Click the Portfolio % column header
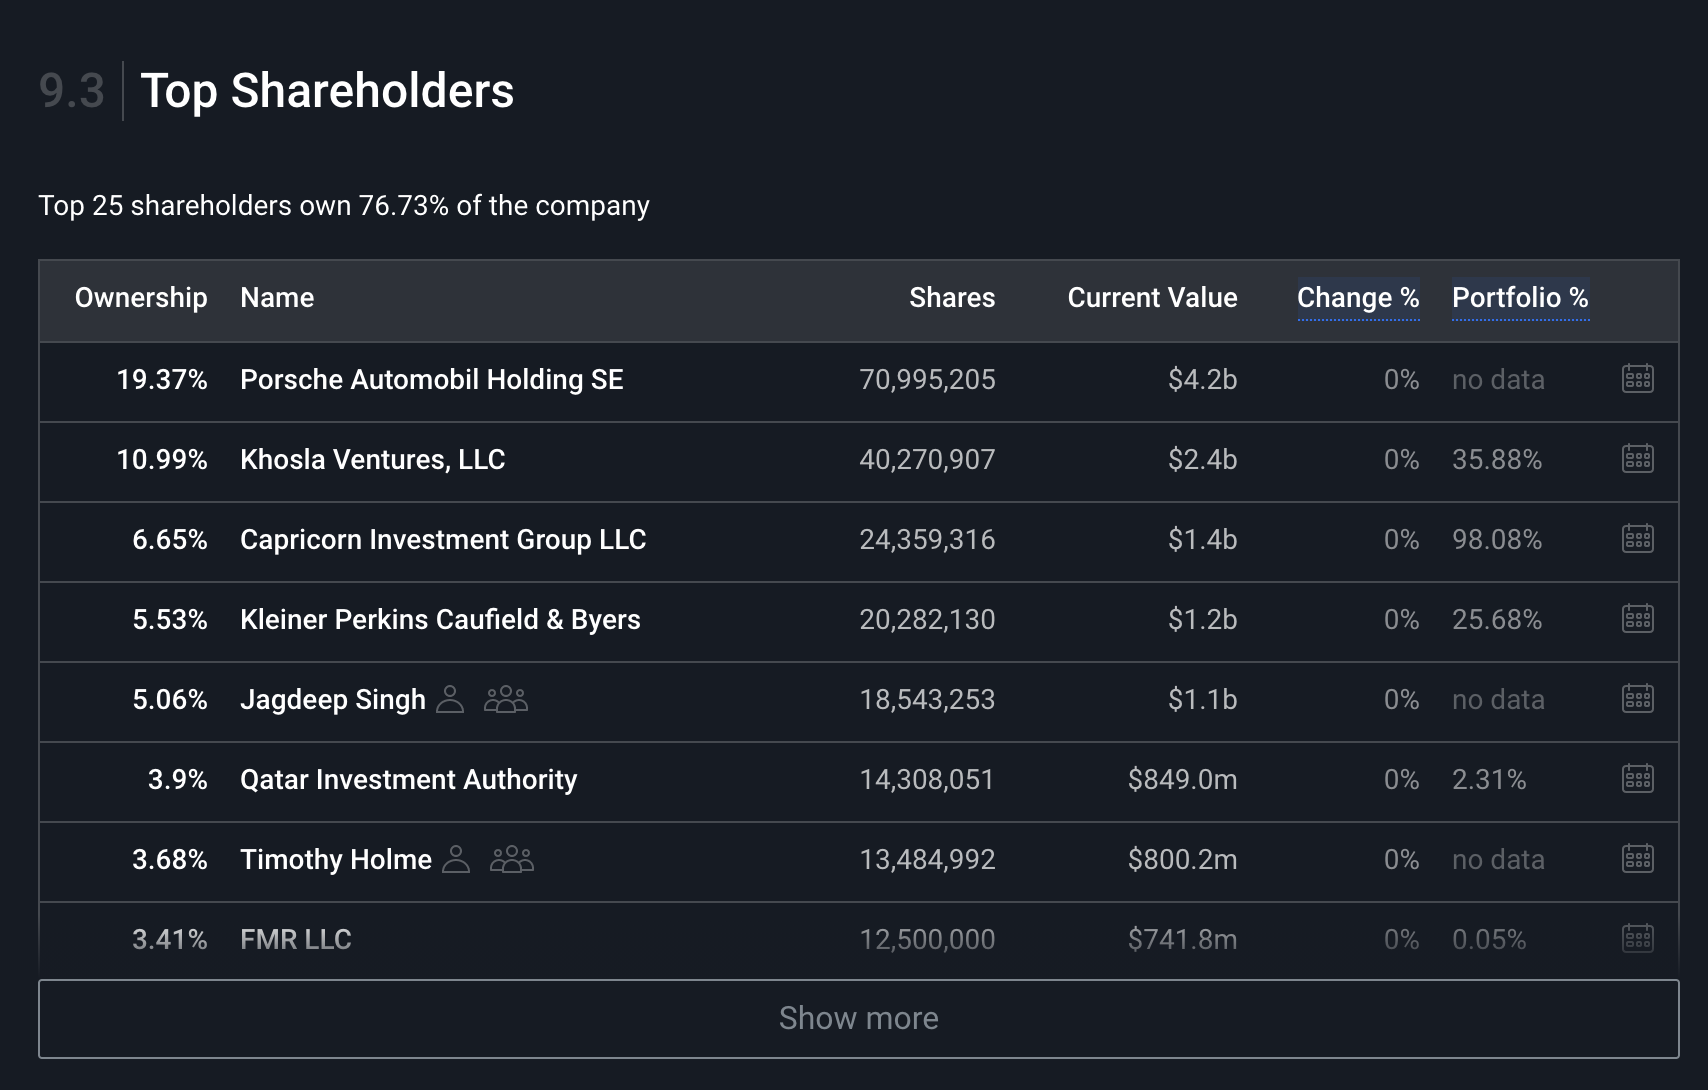This screenshot has width=1708, height=1090. [1519, 298]
